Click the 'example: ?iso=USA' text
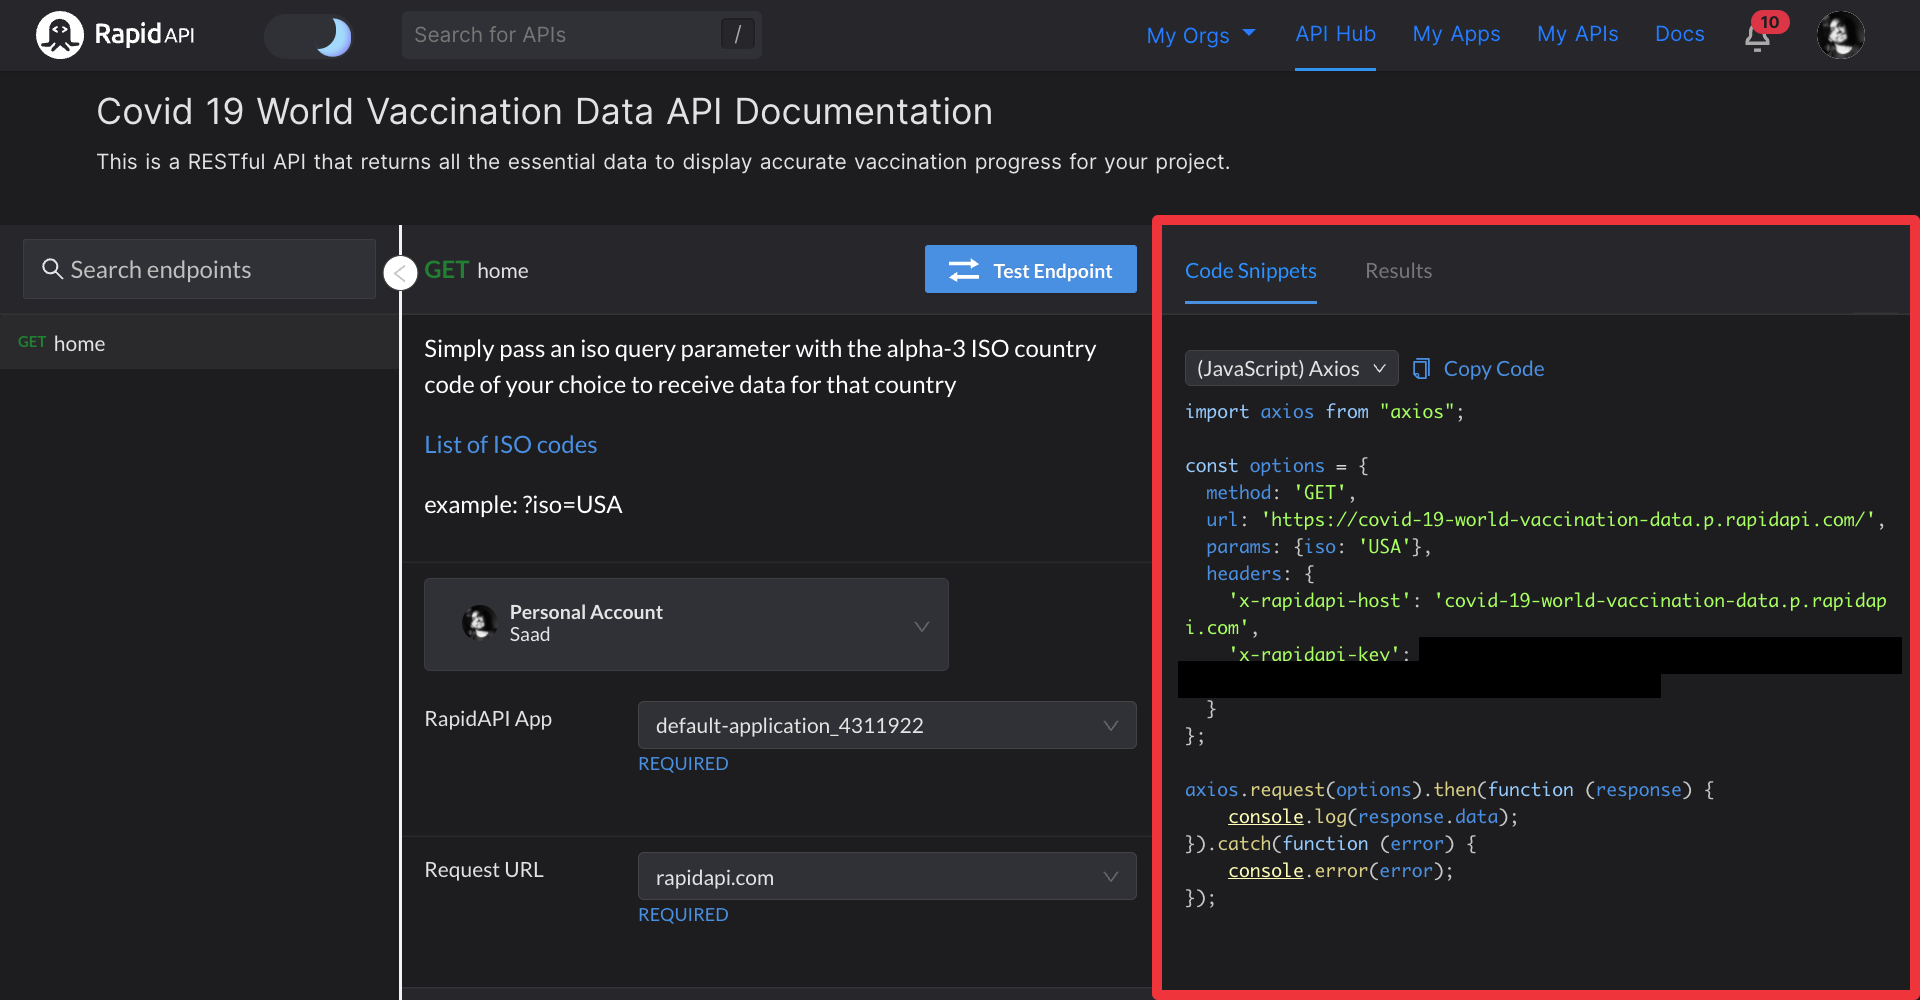1920x1000 pixels. [523, 505]
